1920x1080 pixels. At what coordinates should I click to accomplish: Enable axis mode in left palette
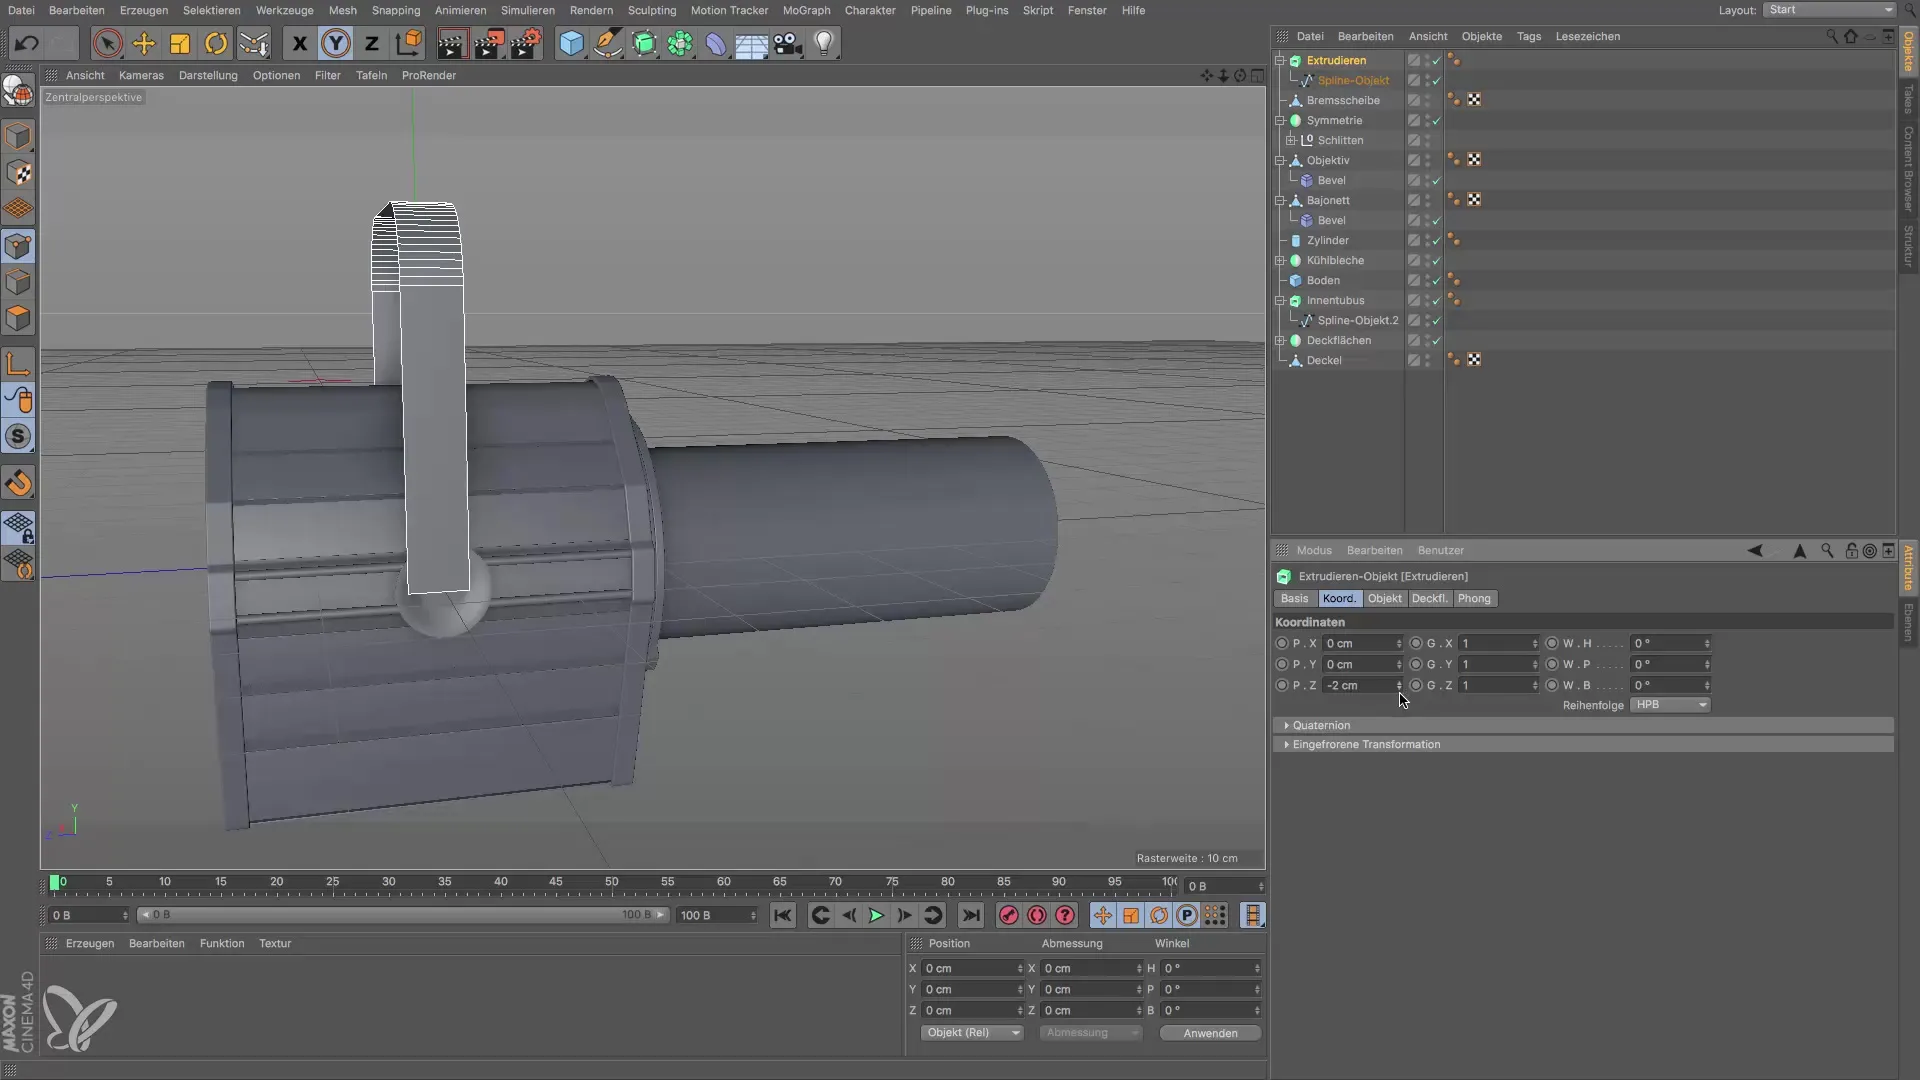pos(18,365)
